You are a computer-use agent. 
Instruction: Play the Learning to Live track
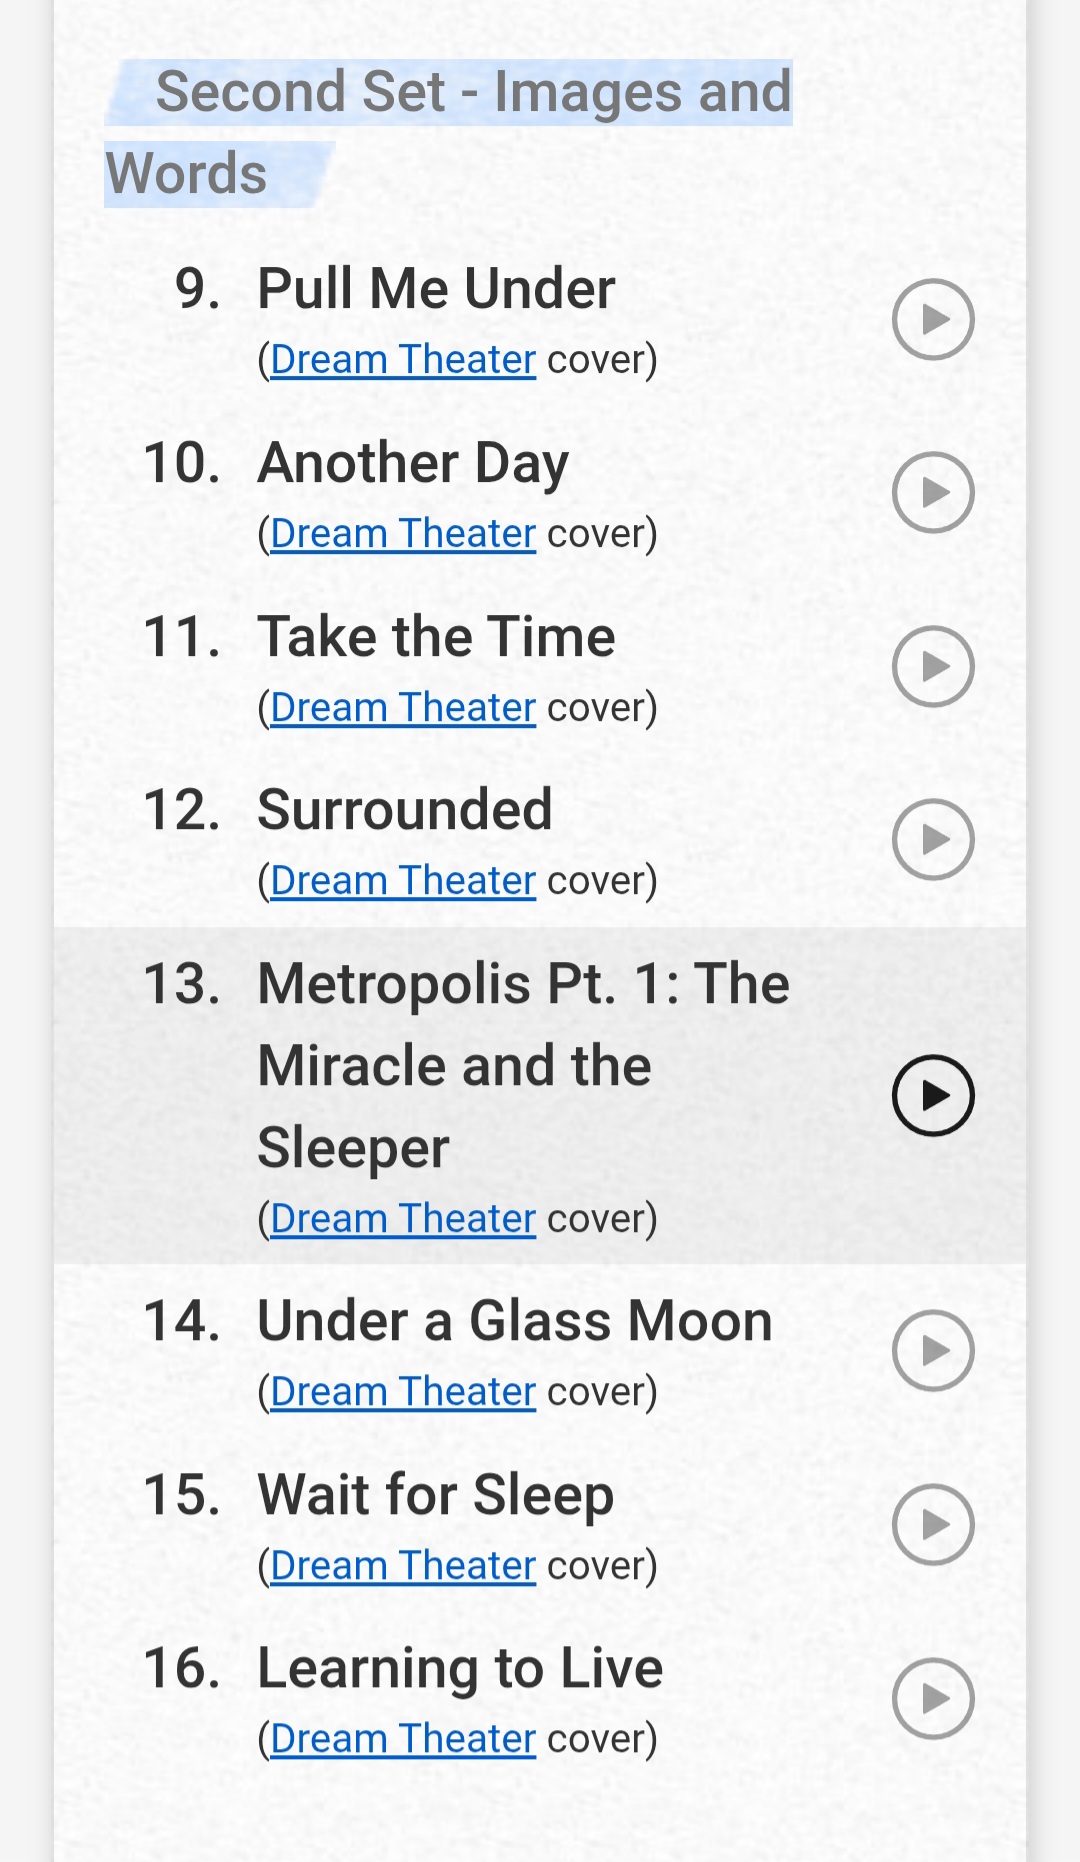933,1698
